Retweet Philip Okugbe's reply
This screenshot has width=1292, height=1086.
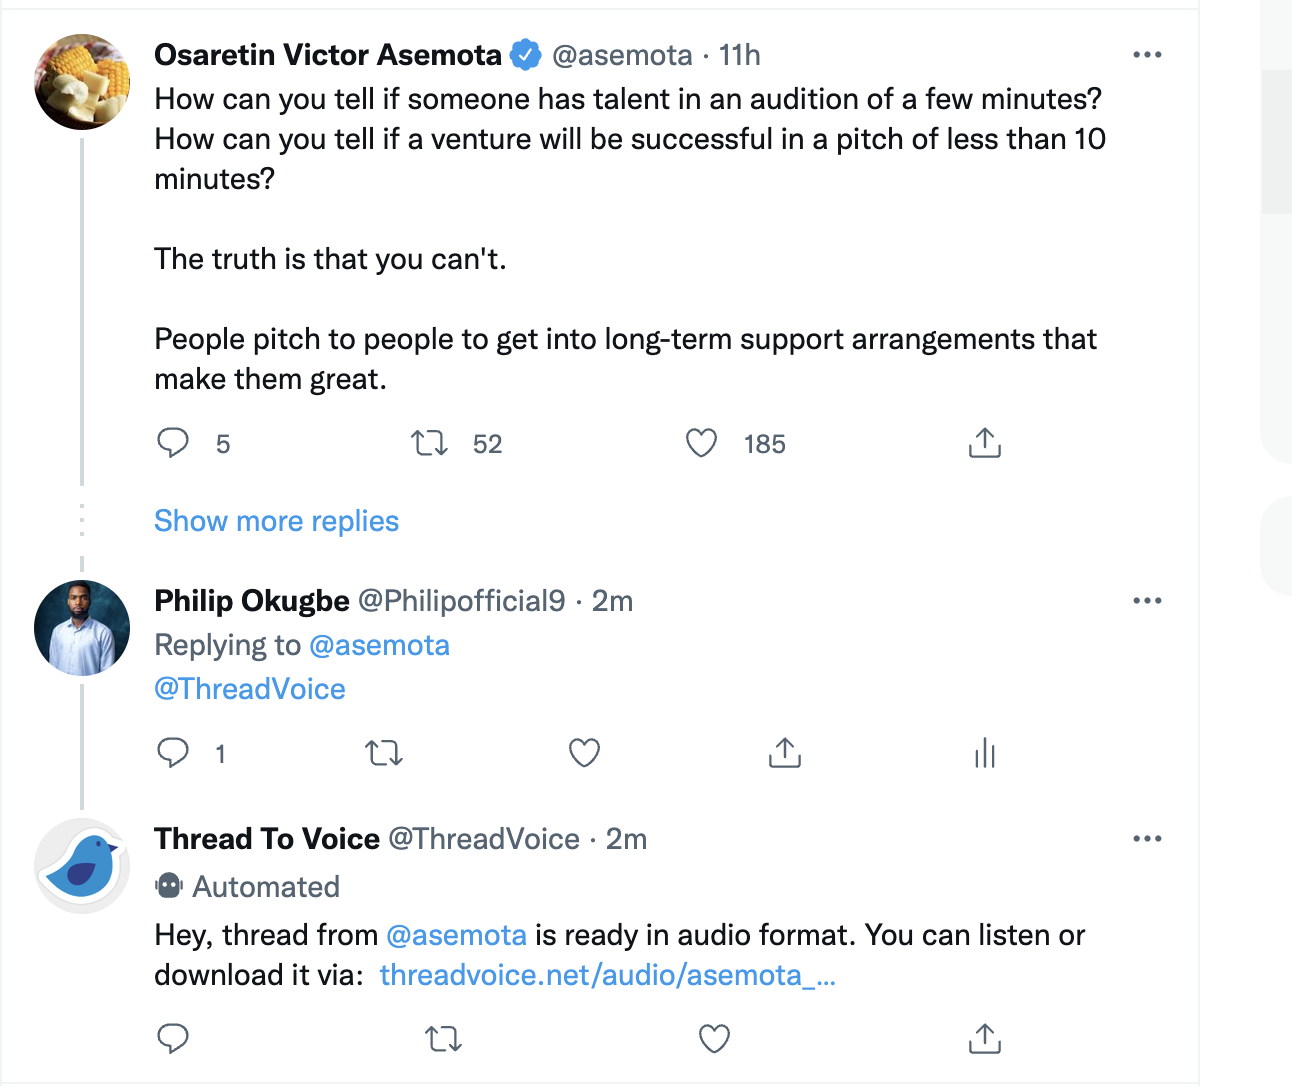(384, 752)
